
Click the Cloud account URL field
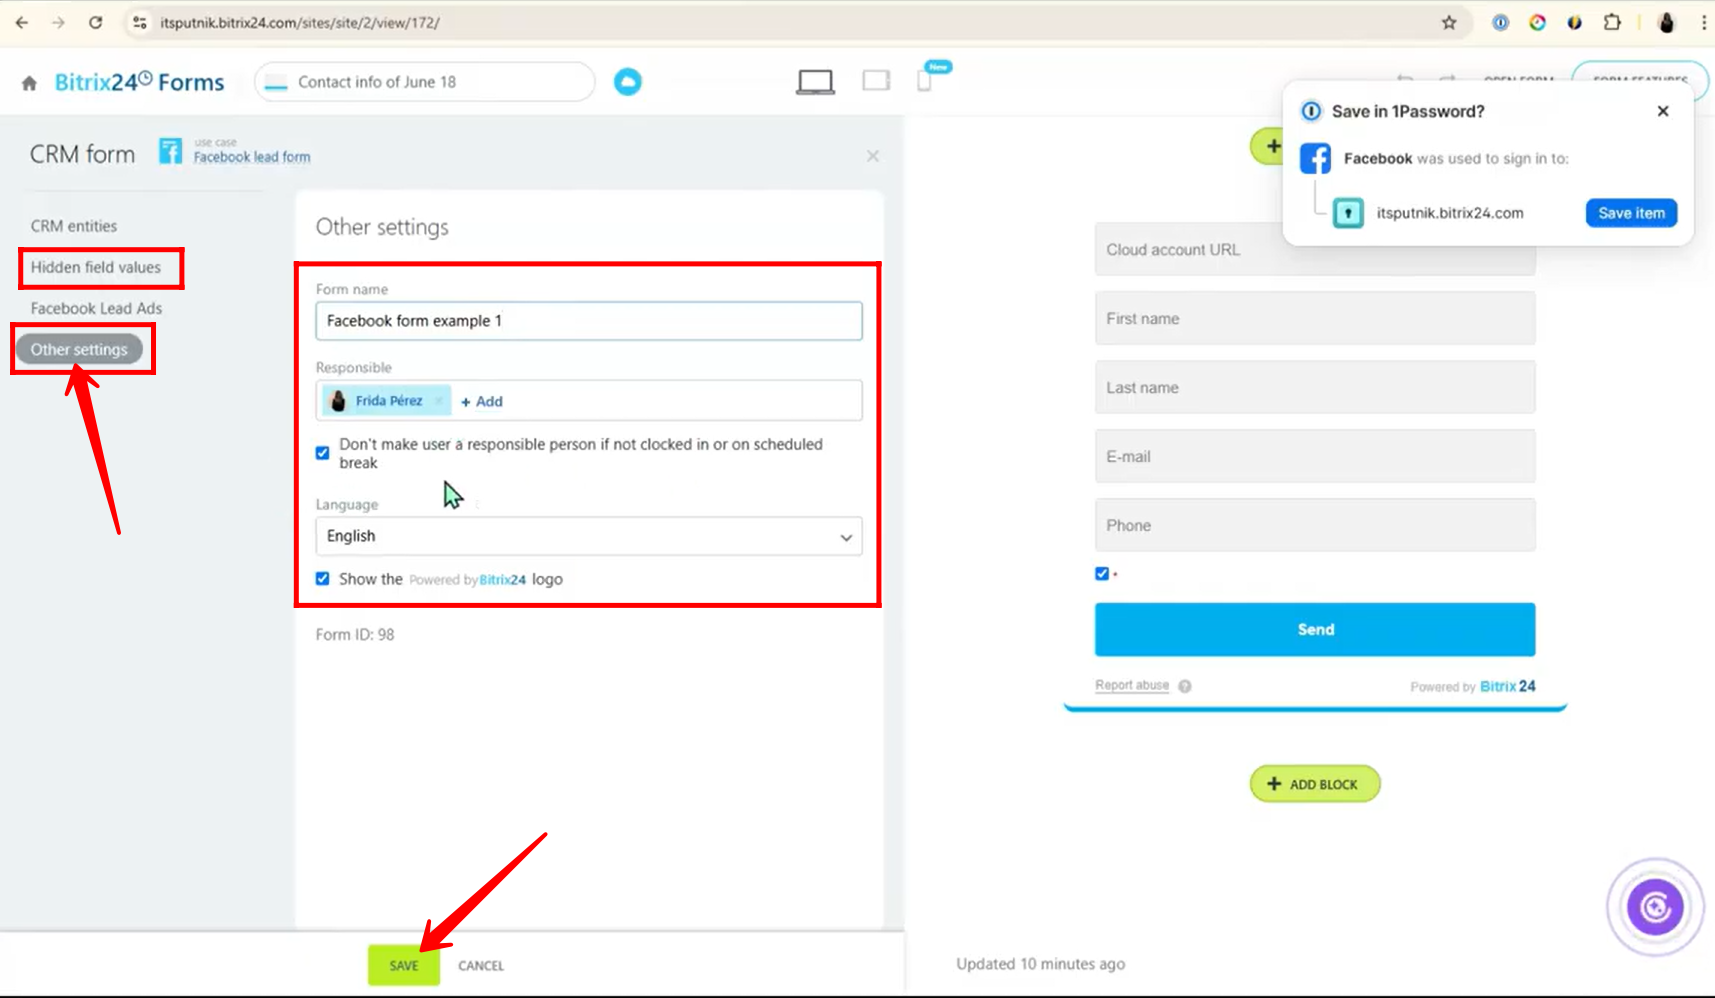[x=1315, y=250]
